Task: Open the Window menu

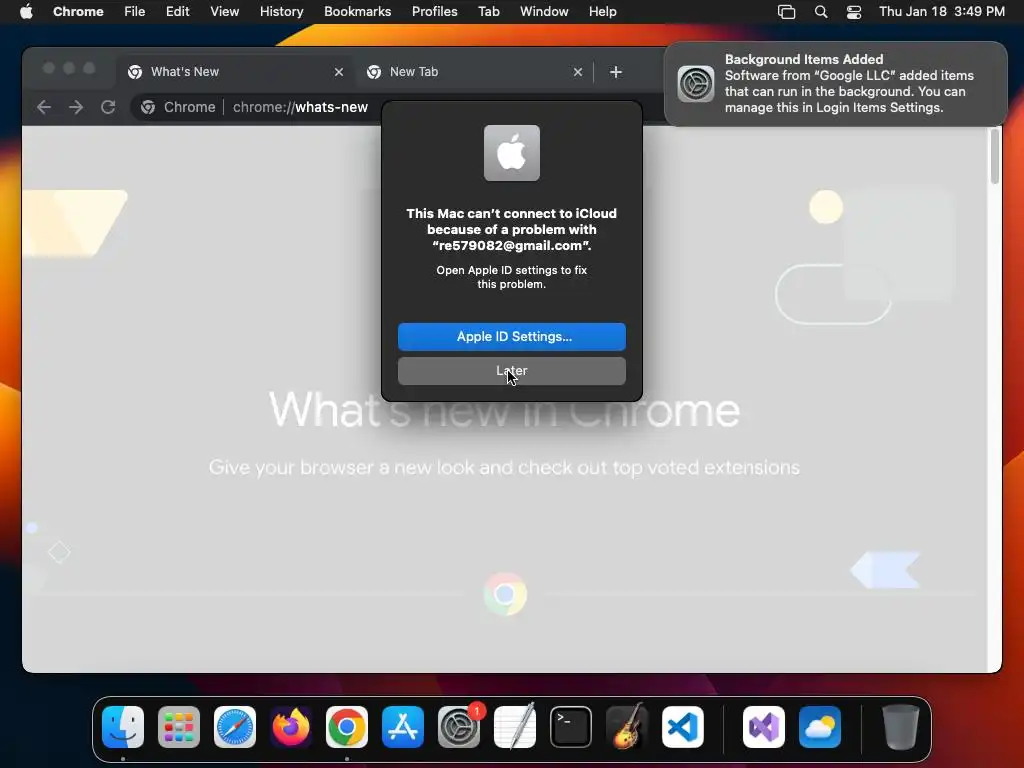Action: (x=544, y=12)
